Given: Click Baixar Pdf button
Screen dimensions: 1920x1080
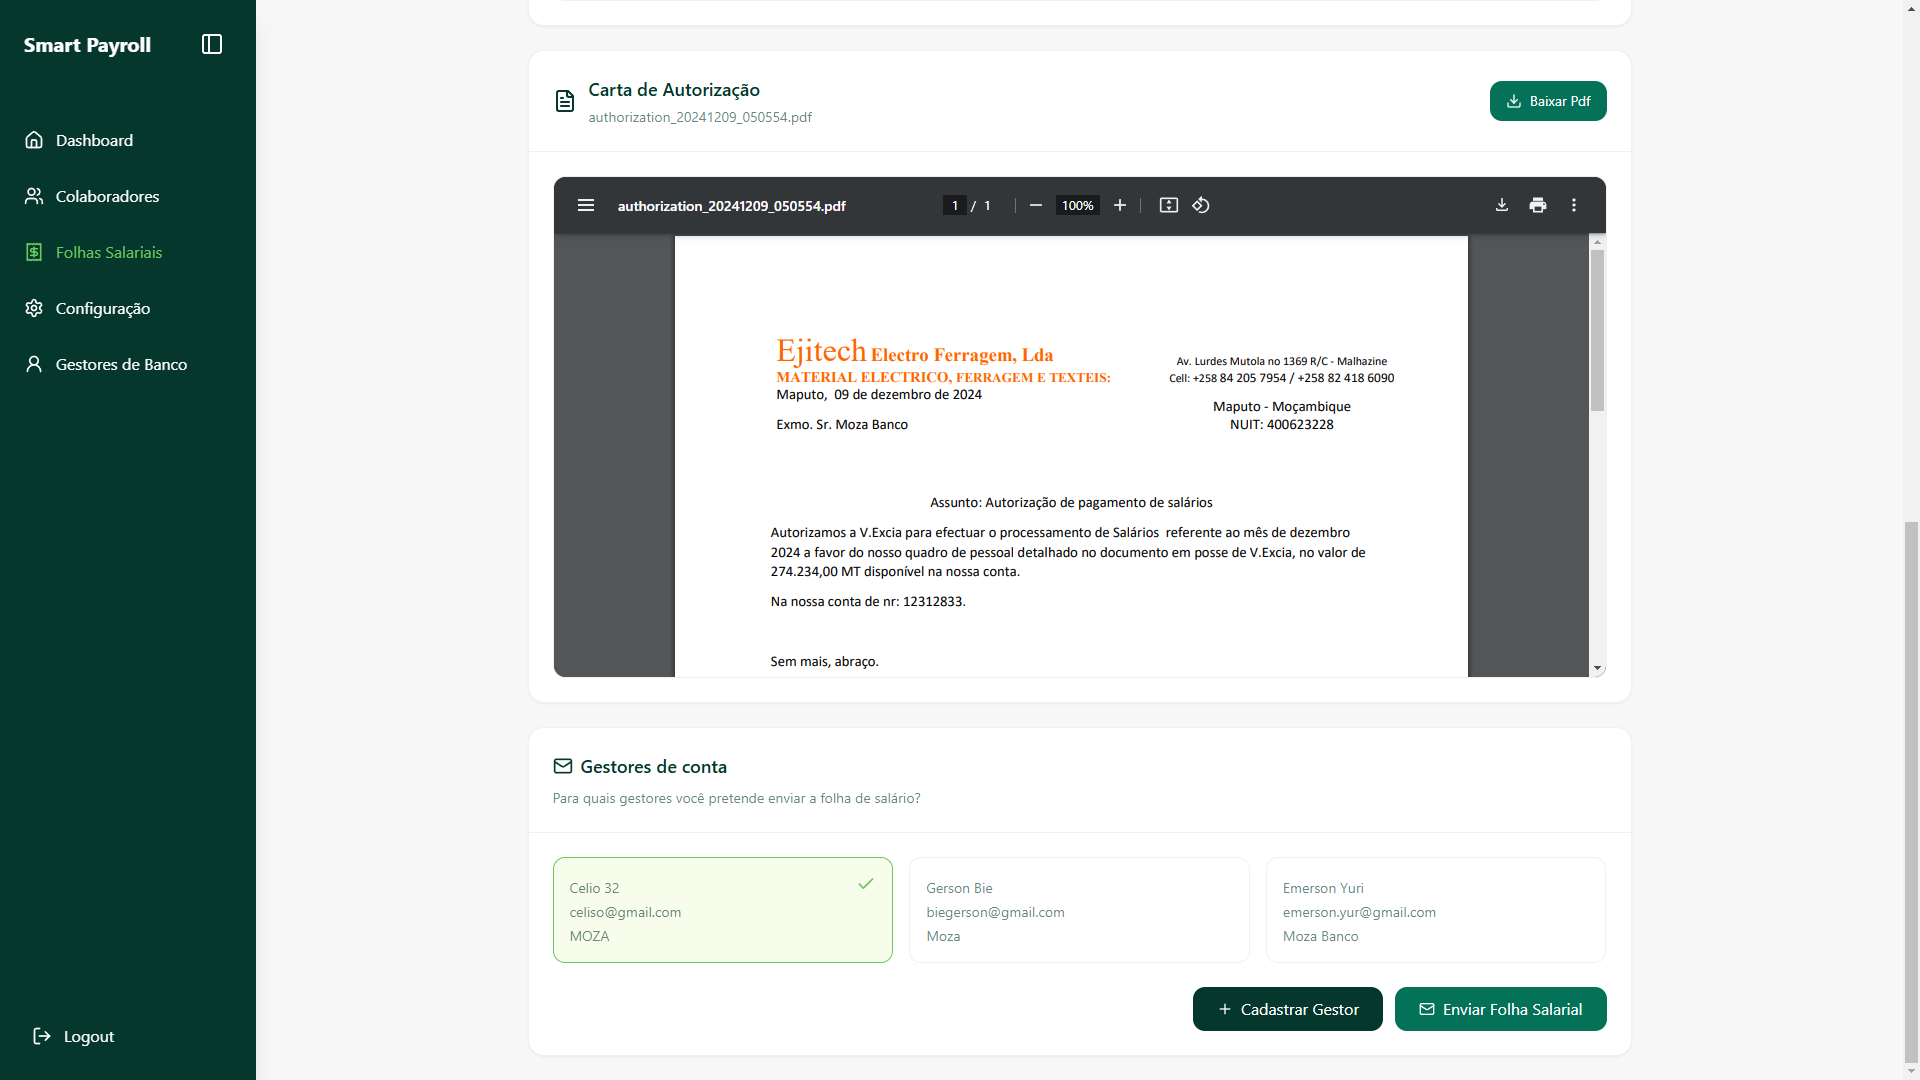Looking at the screenshot, I should coord(1548,101).
